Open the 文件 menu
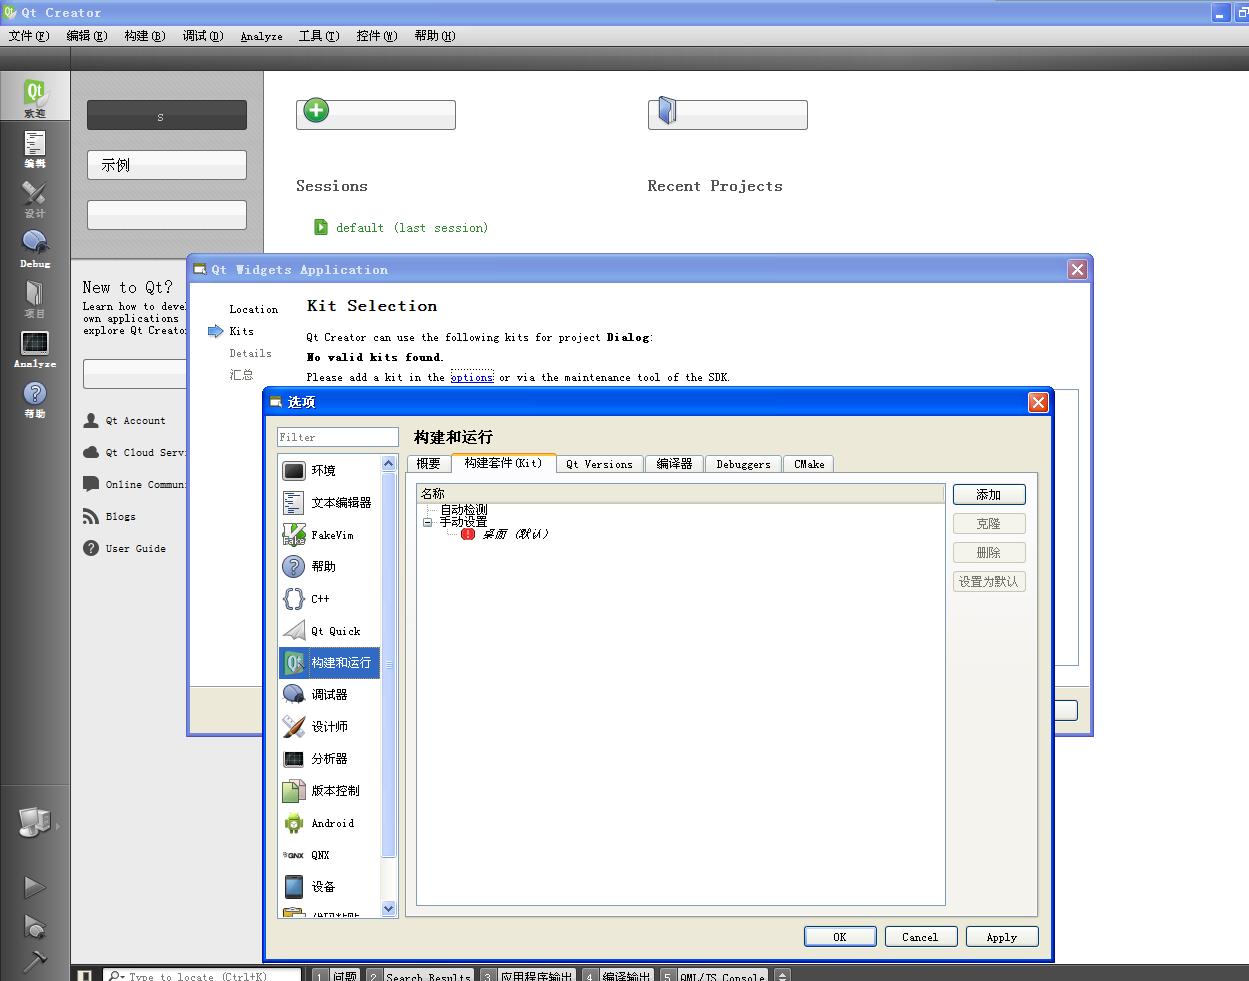Image resolution: width=1249 pixels, height=981 pixels. click(29, 36)
